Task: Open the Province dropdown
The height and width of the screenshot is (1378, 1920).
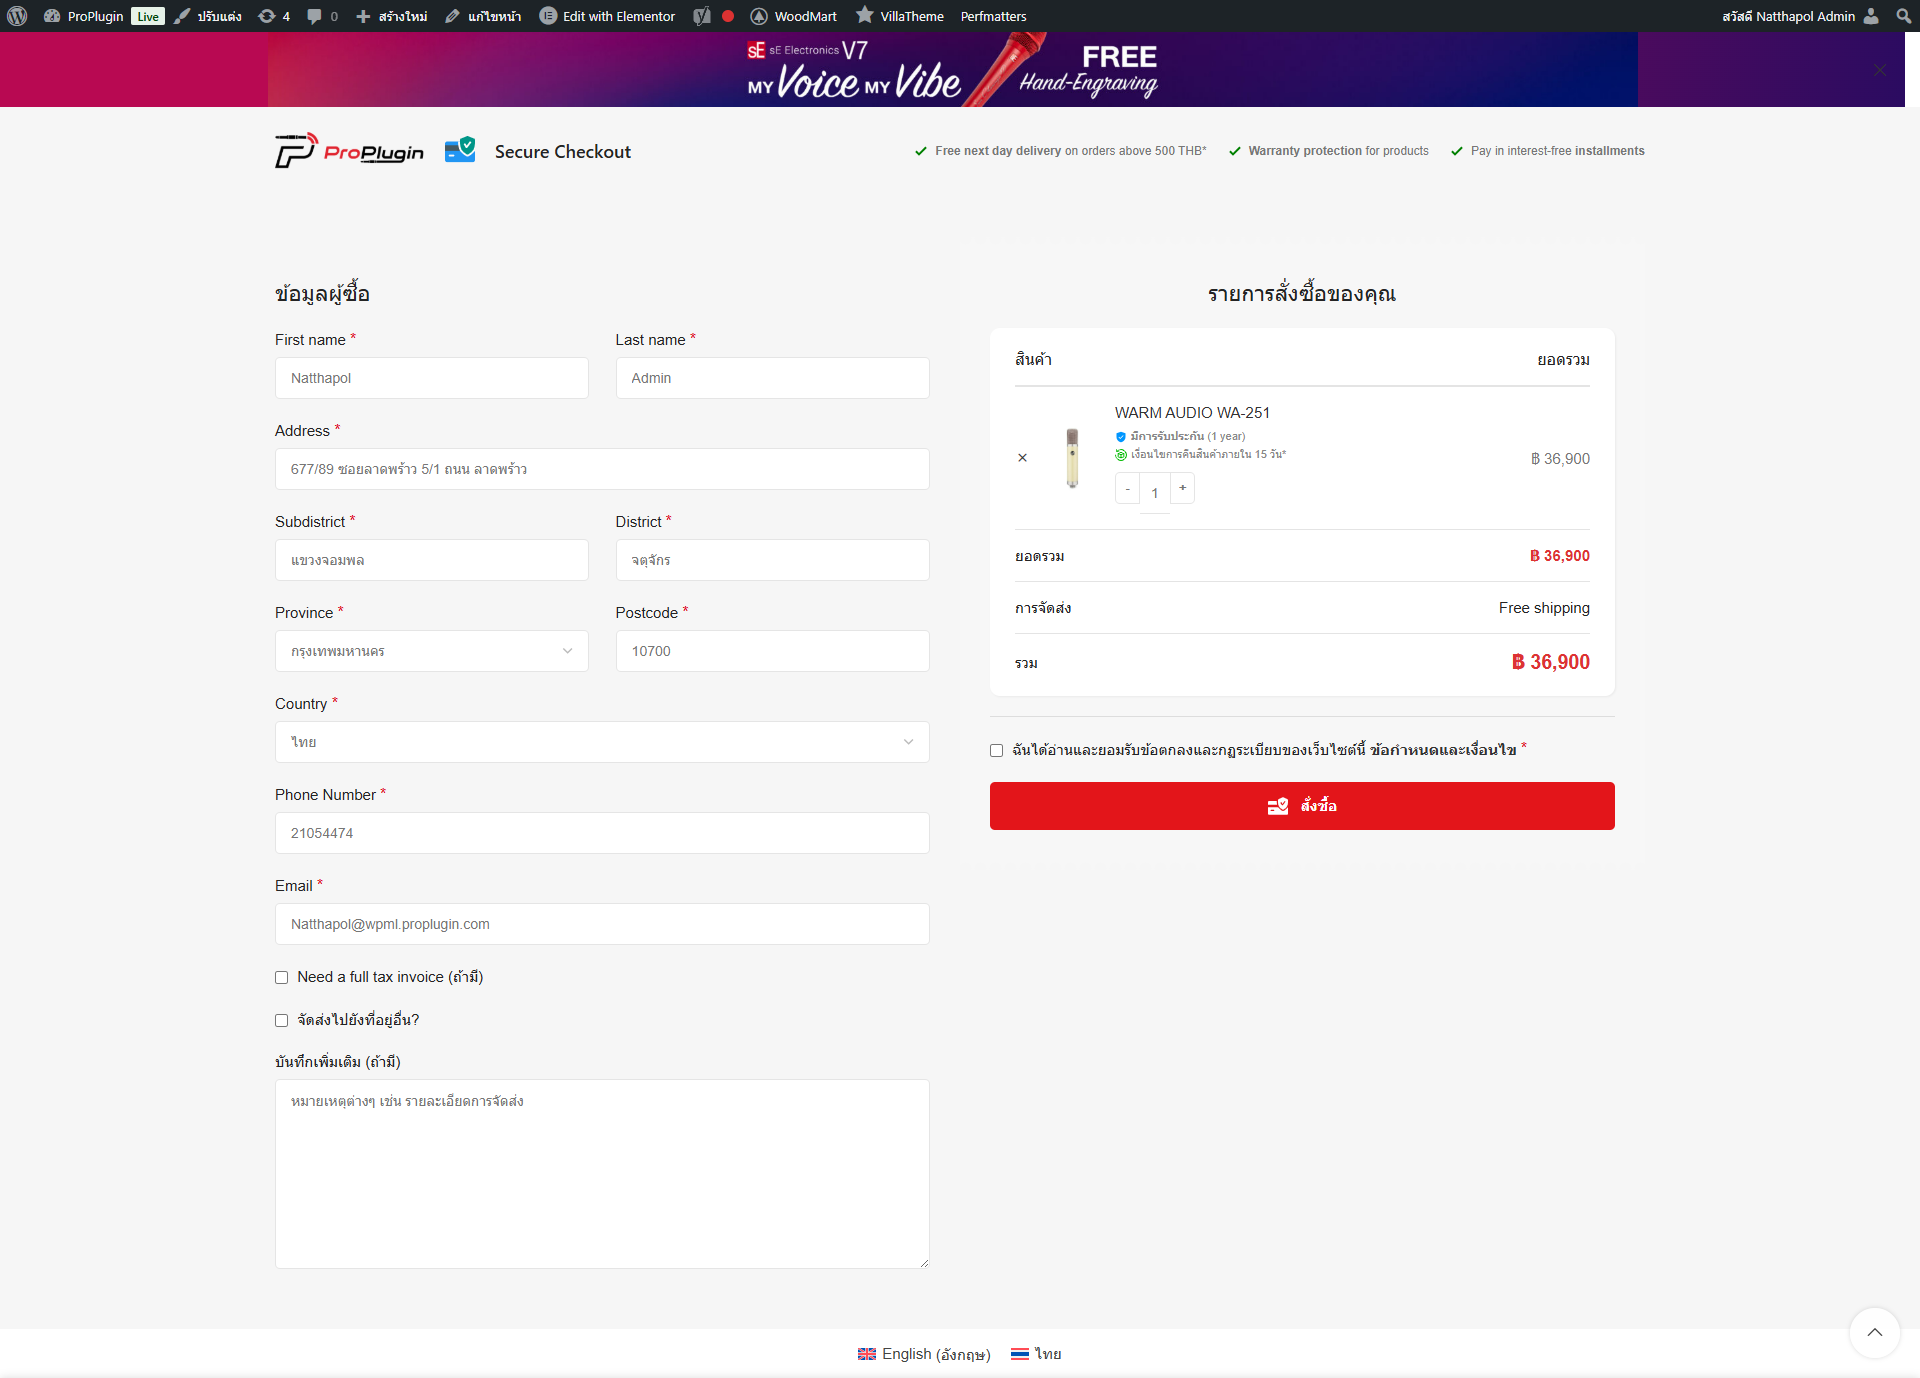Action: [x=432, y=651]
